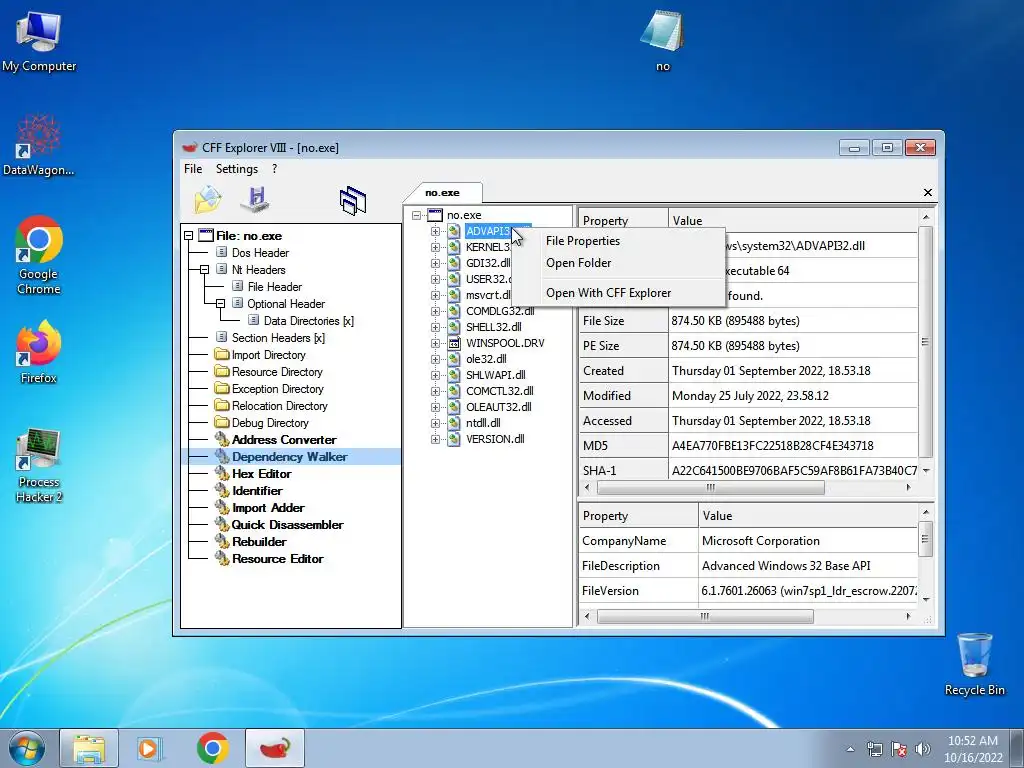
Task: Click the upper panel horizontal scrollbar thumb
Action: [x=711, y=488]
